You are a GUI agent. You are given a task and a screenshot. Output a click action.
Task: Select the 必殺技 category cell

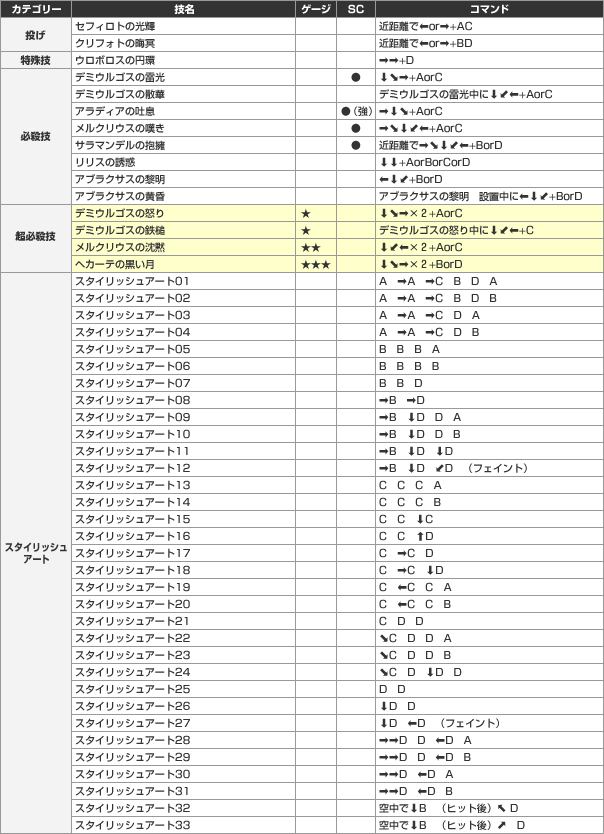click(x=36, y=137)
